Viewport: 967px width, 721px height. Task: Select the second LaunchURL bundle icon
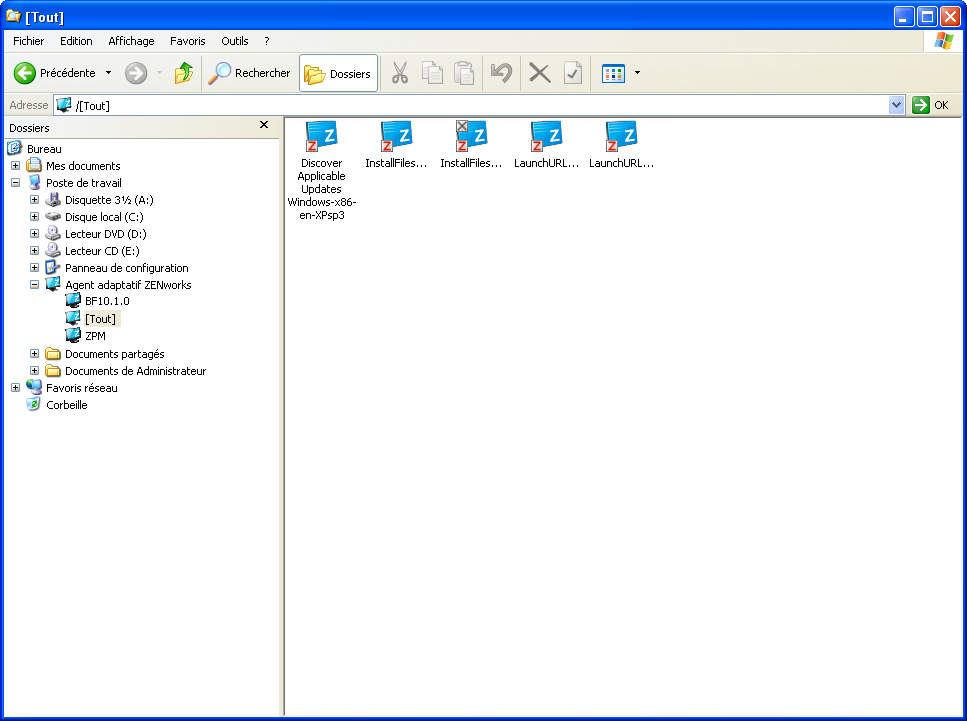[621, 136]
